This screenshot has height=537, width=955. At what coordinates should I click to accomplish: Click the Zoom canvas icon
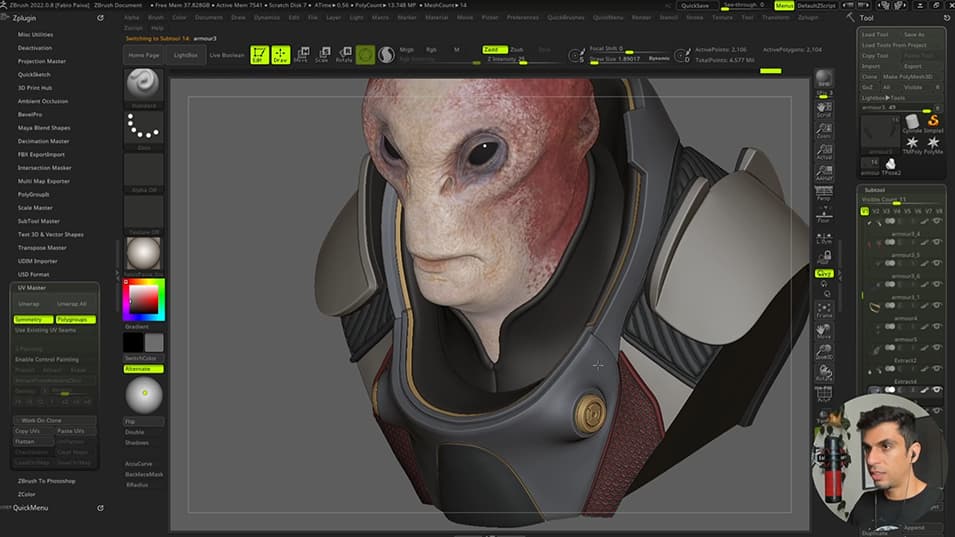[824, 130]
